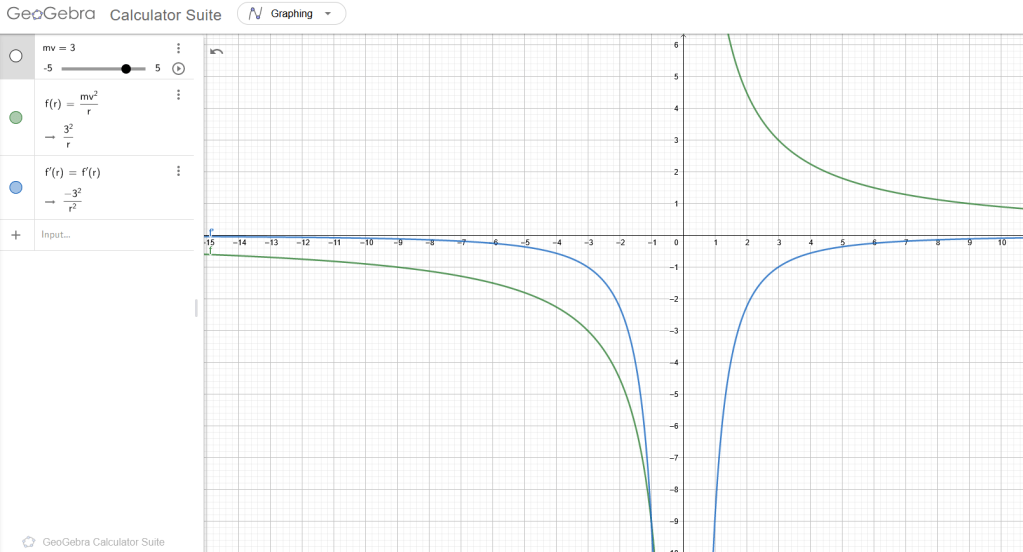Expand the Graphing dropdown arrow
1023x552 pixels.
(x=328, y=14)
